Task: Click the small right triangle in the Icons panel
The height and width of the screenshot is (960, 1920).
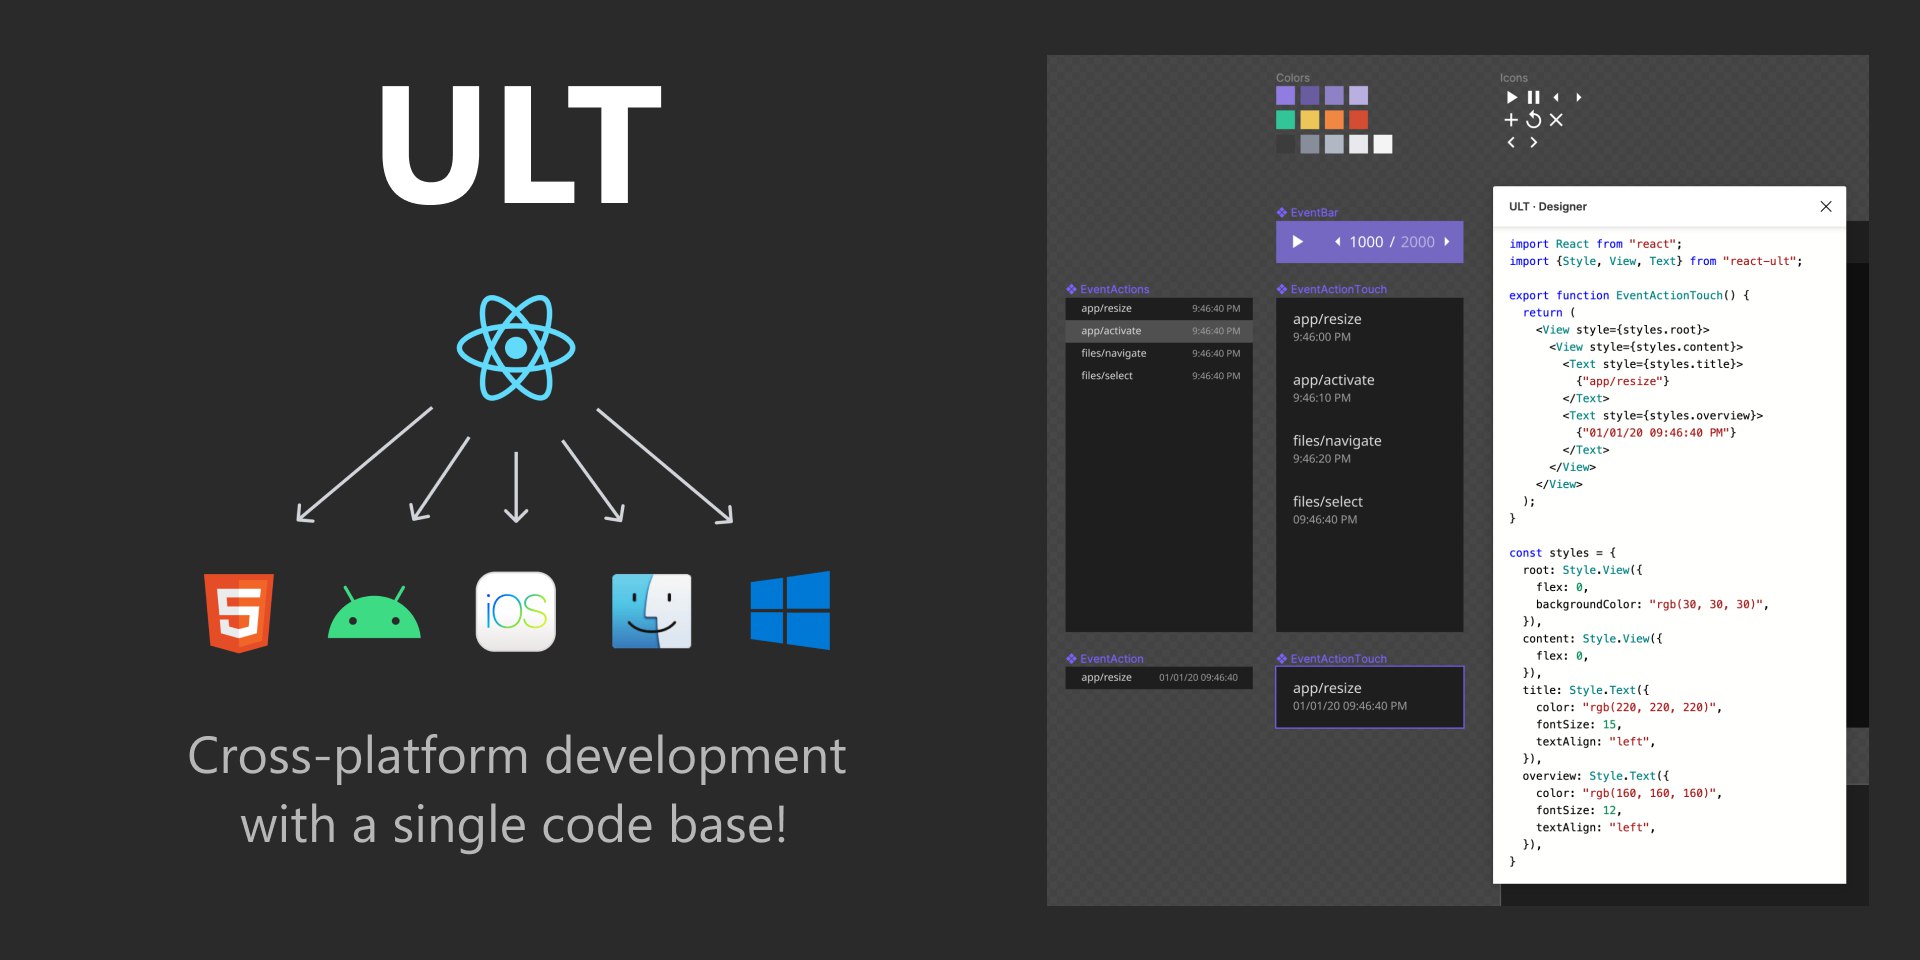Action: [1578, 97]
